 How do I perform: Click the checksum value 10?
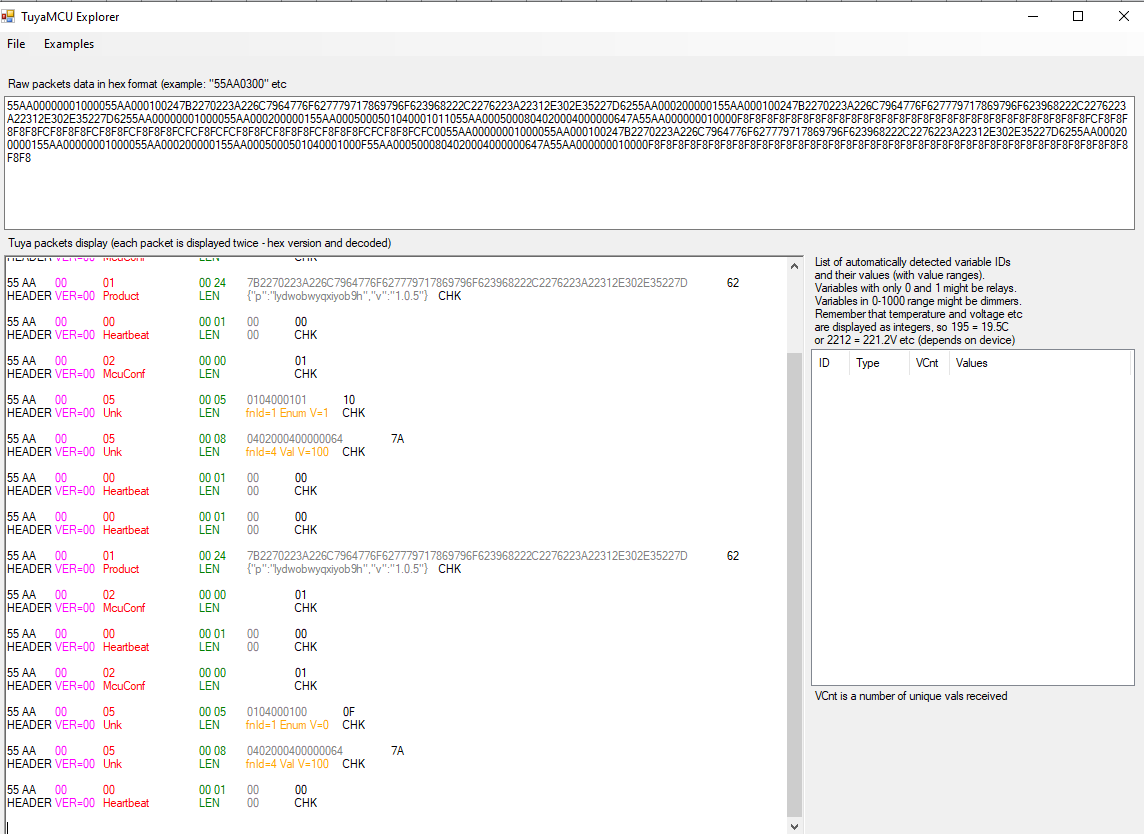349,400
